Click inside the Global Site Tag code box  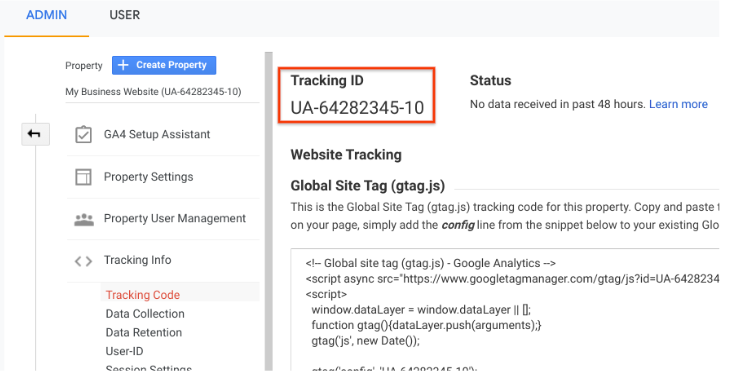tap(504, 310)
